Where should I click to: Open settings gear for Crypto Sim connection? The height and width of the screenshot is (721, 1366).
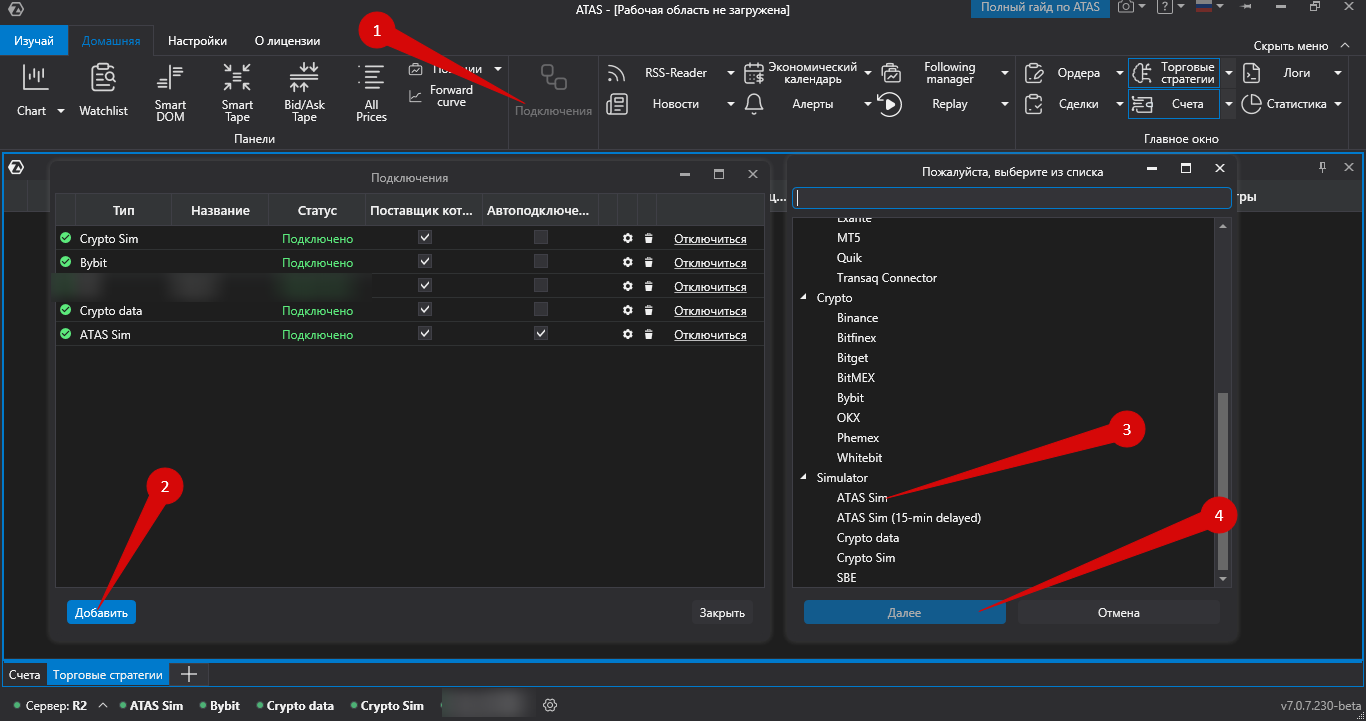coord(628,239)
